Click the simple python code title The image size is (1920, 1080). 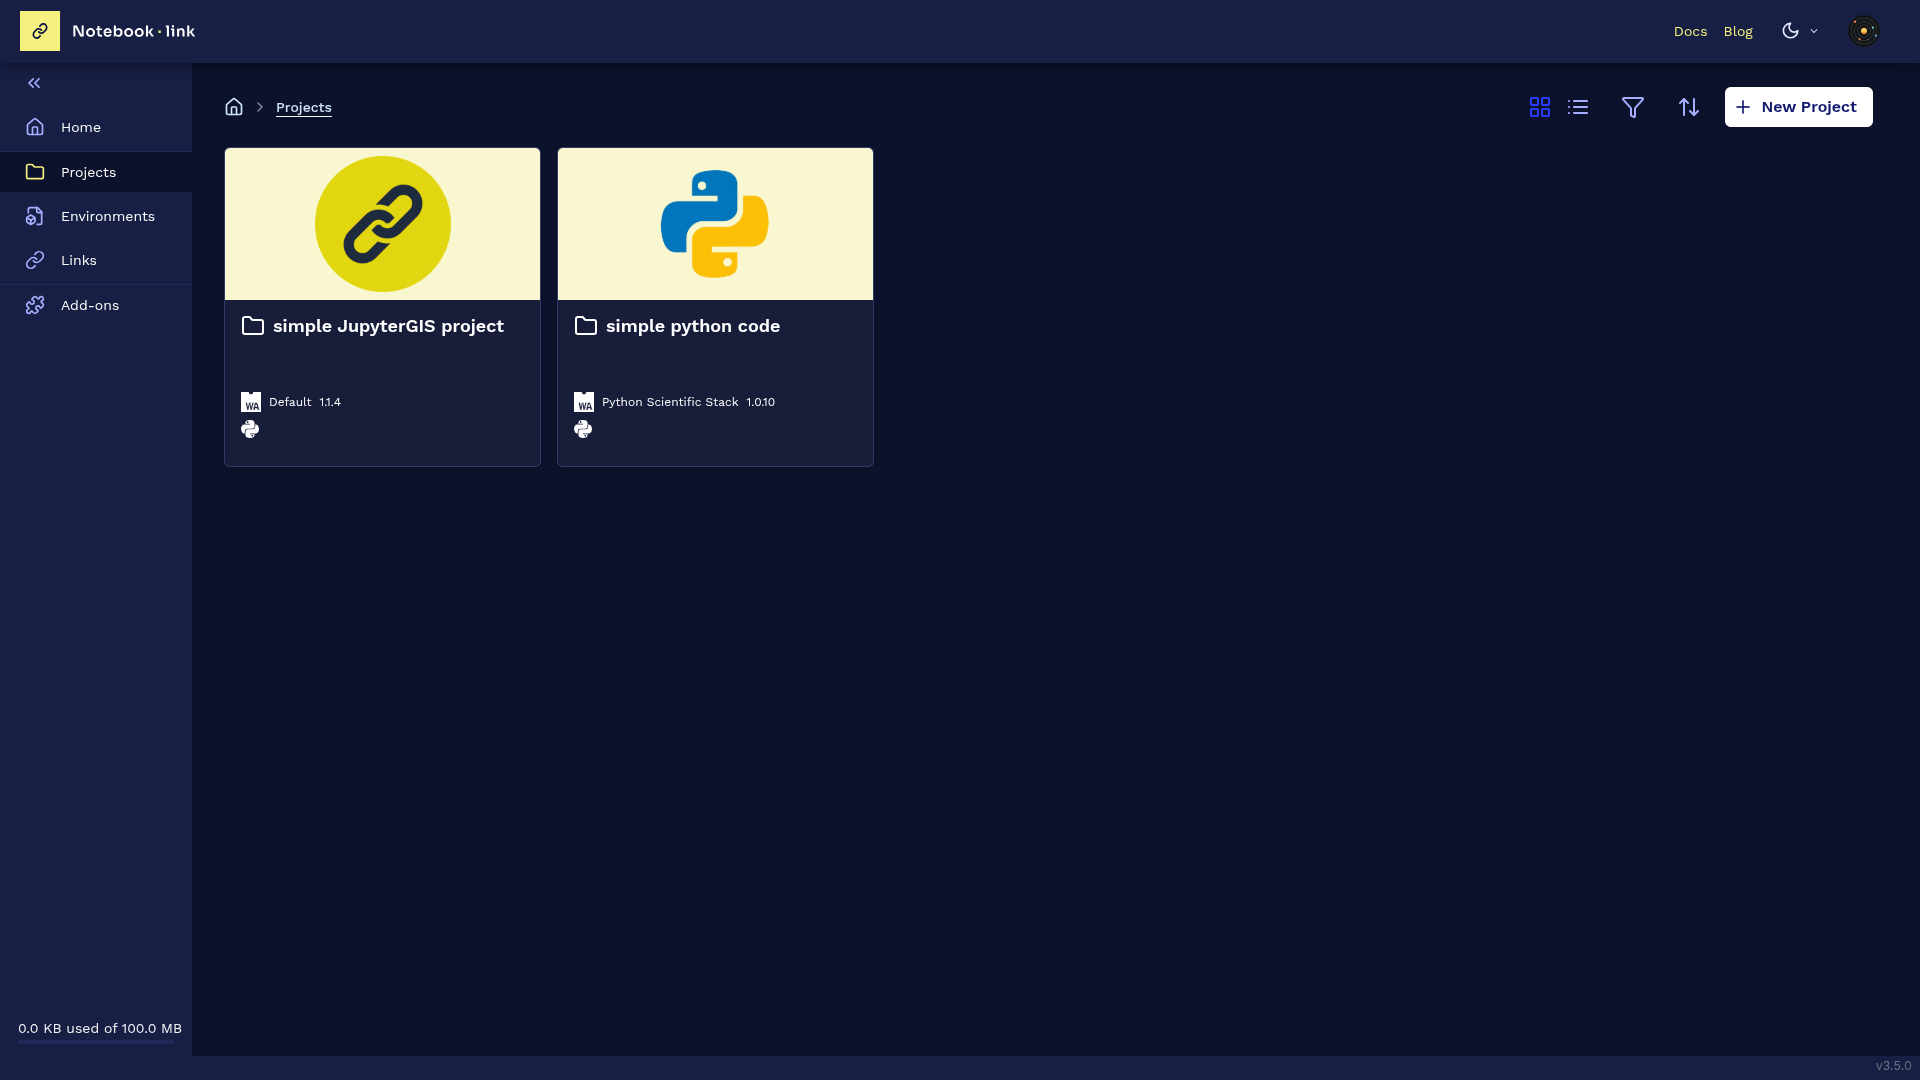point(693,326)
